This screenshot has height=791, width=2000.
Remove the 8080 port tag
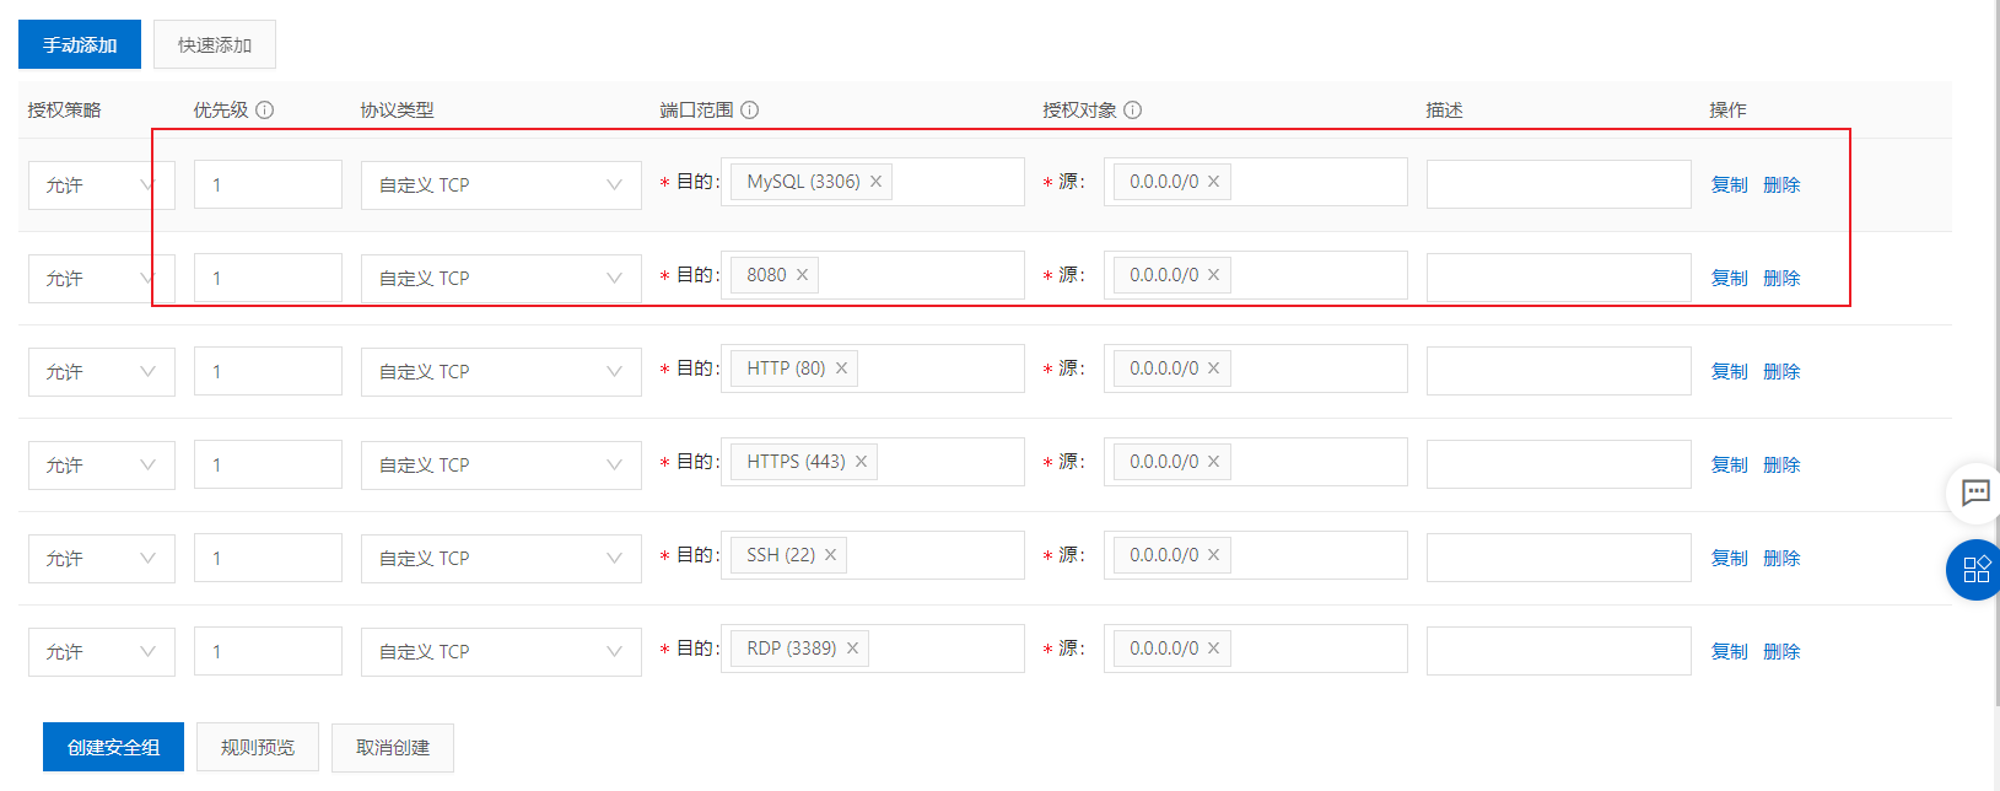(802, 275)
